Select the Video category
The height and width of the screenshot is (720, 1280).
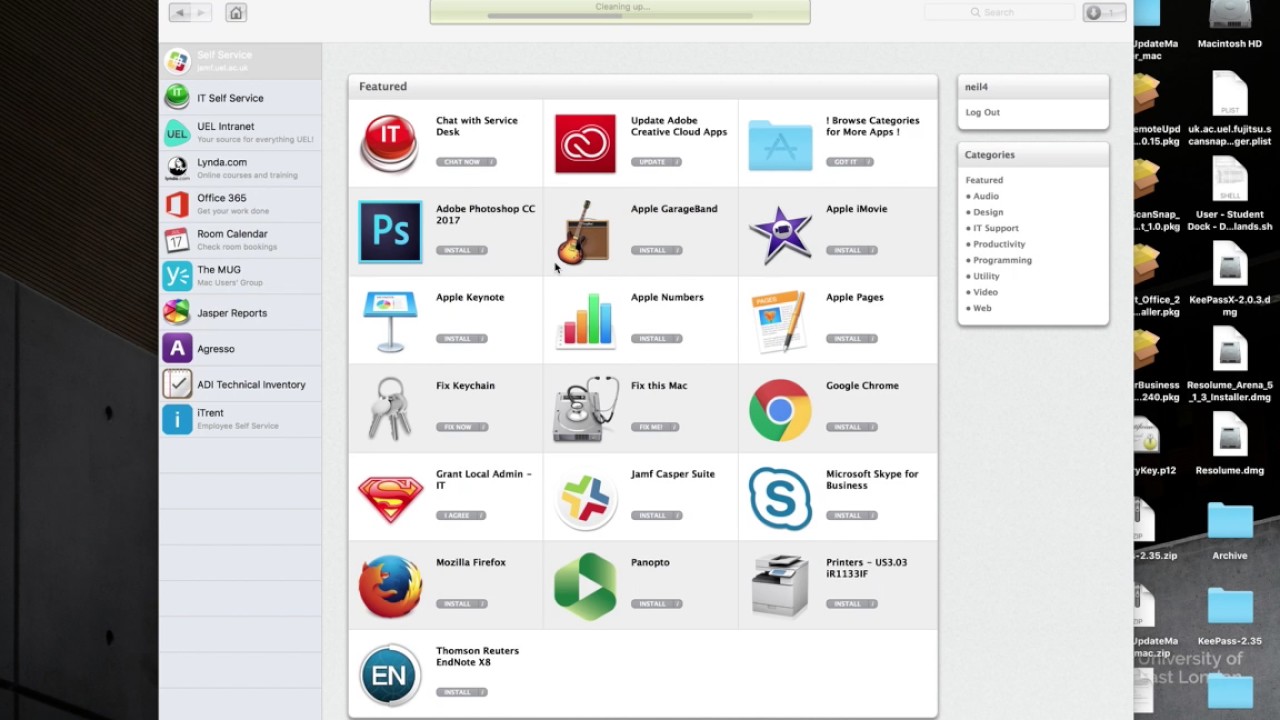point(985,292)
